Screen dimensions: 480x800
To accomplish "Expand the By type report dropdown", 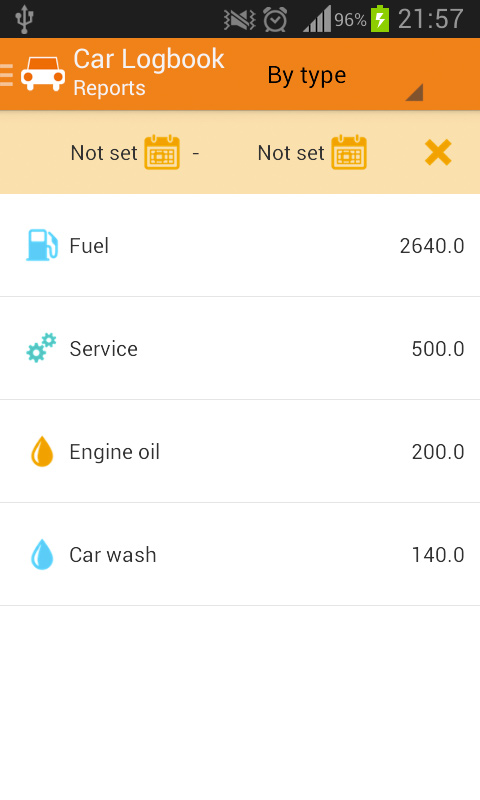I will coord(346,75).
